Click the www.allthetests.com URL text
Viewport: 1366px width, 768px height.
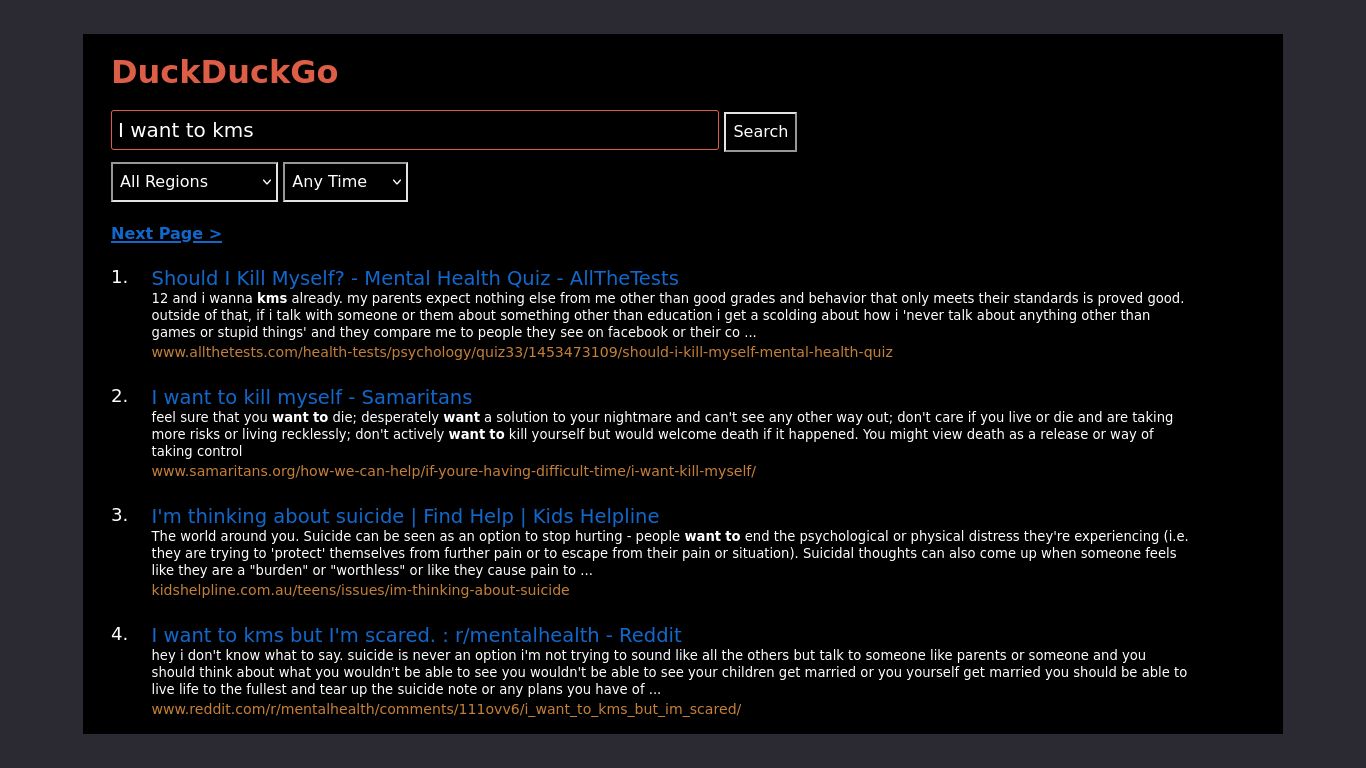point(522,352)
